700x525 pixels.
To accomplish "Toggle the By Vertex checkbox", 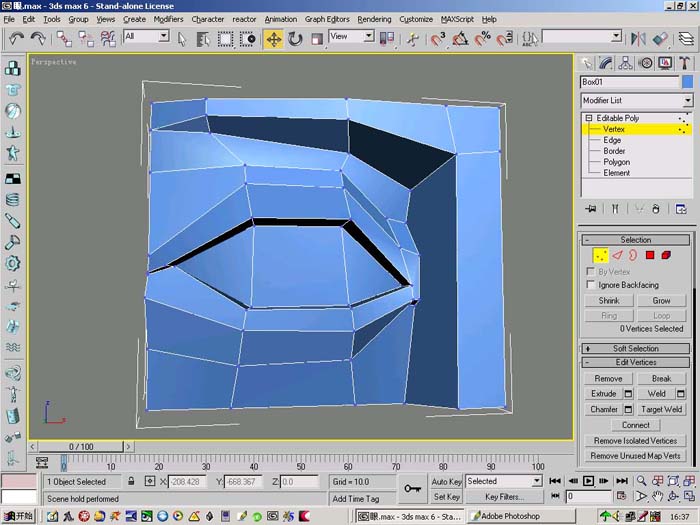I will pyautogui.click(x=591, y=271).
